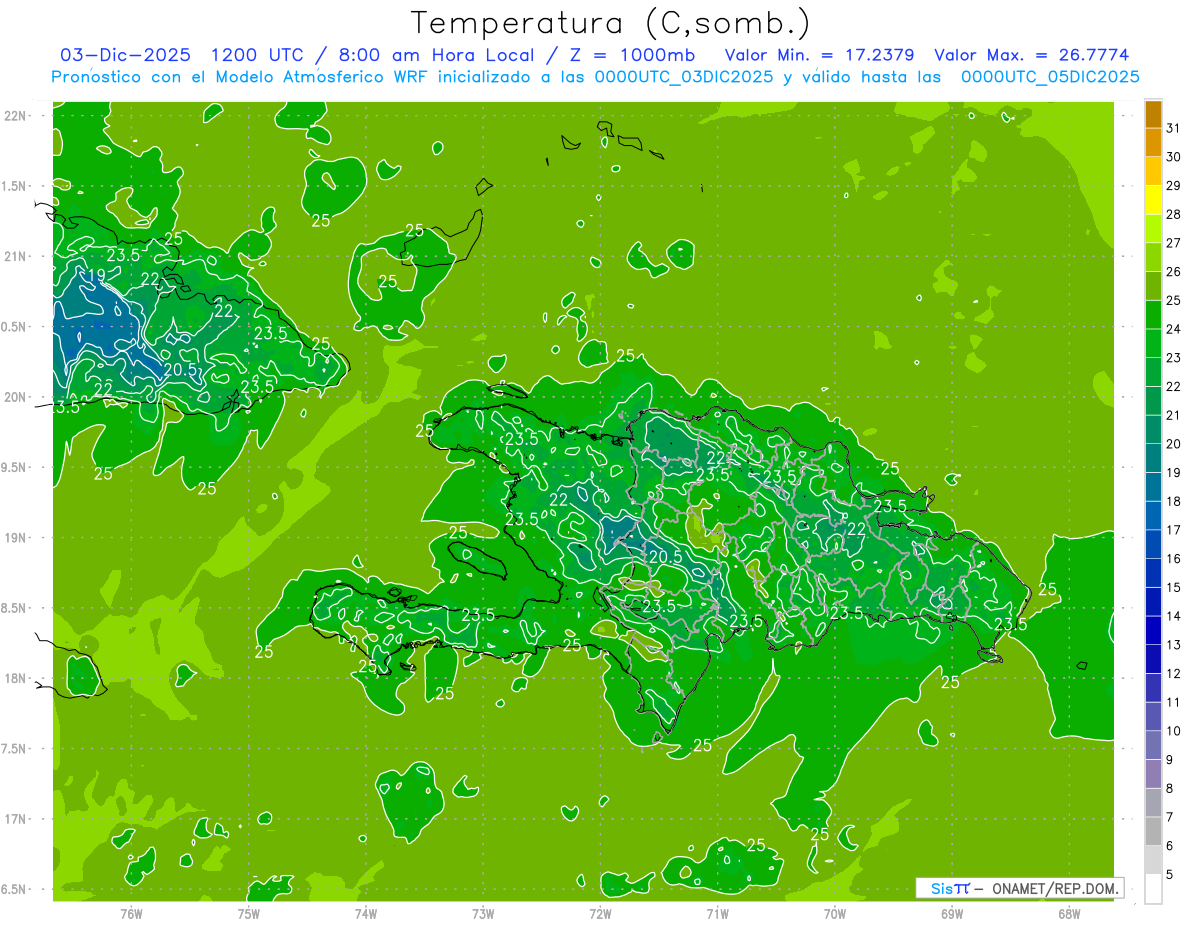The image size is (1200, 927).
Task: Click the "20N" latitude axis label
Action: point(16,397)
